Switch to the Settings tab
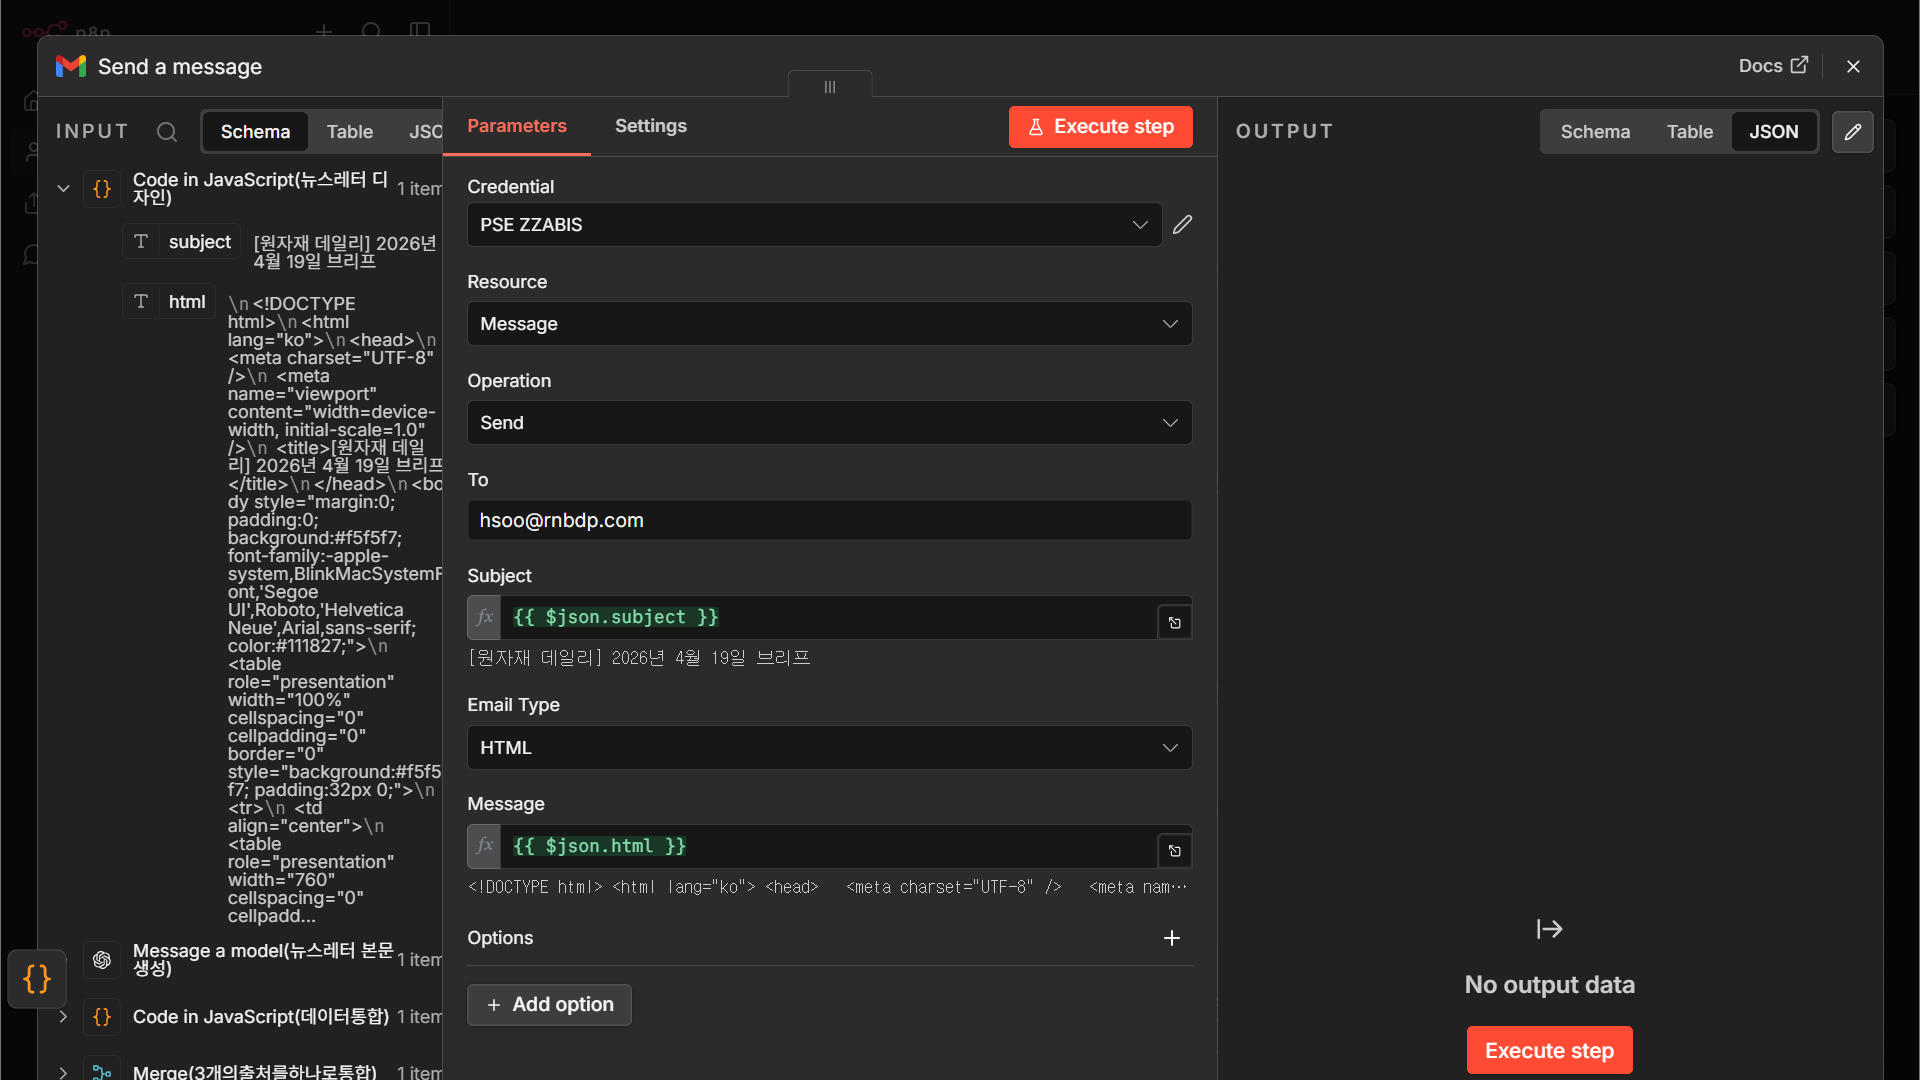This screenshot has width=1920, height=1080. coord(650,126)
